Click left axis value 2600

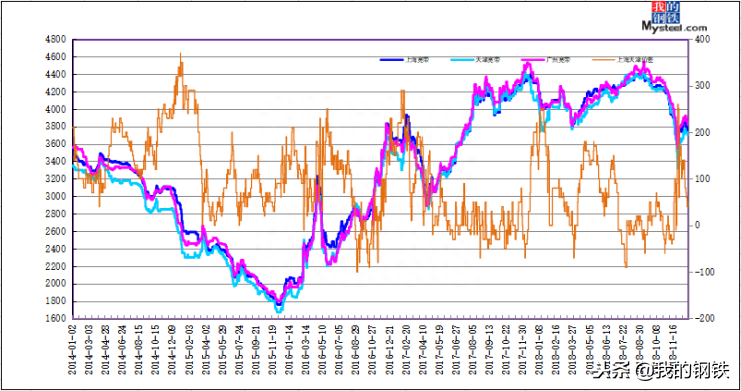[x=55, y=232]
